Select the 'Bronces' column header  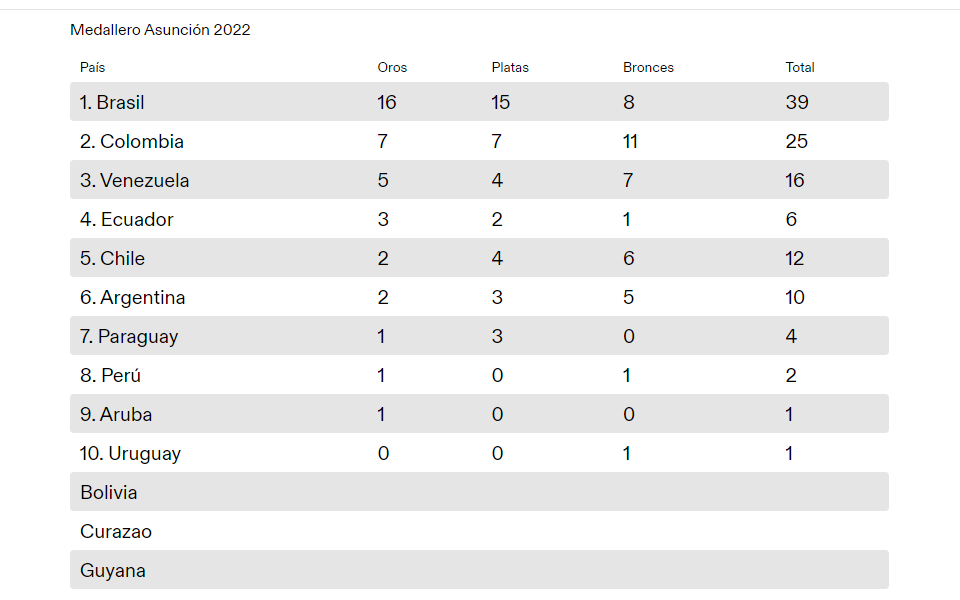coord(648,68)
